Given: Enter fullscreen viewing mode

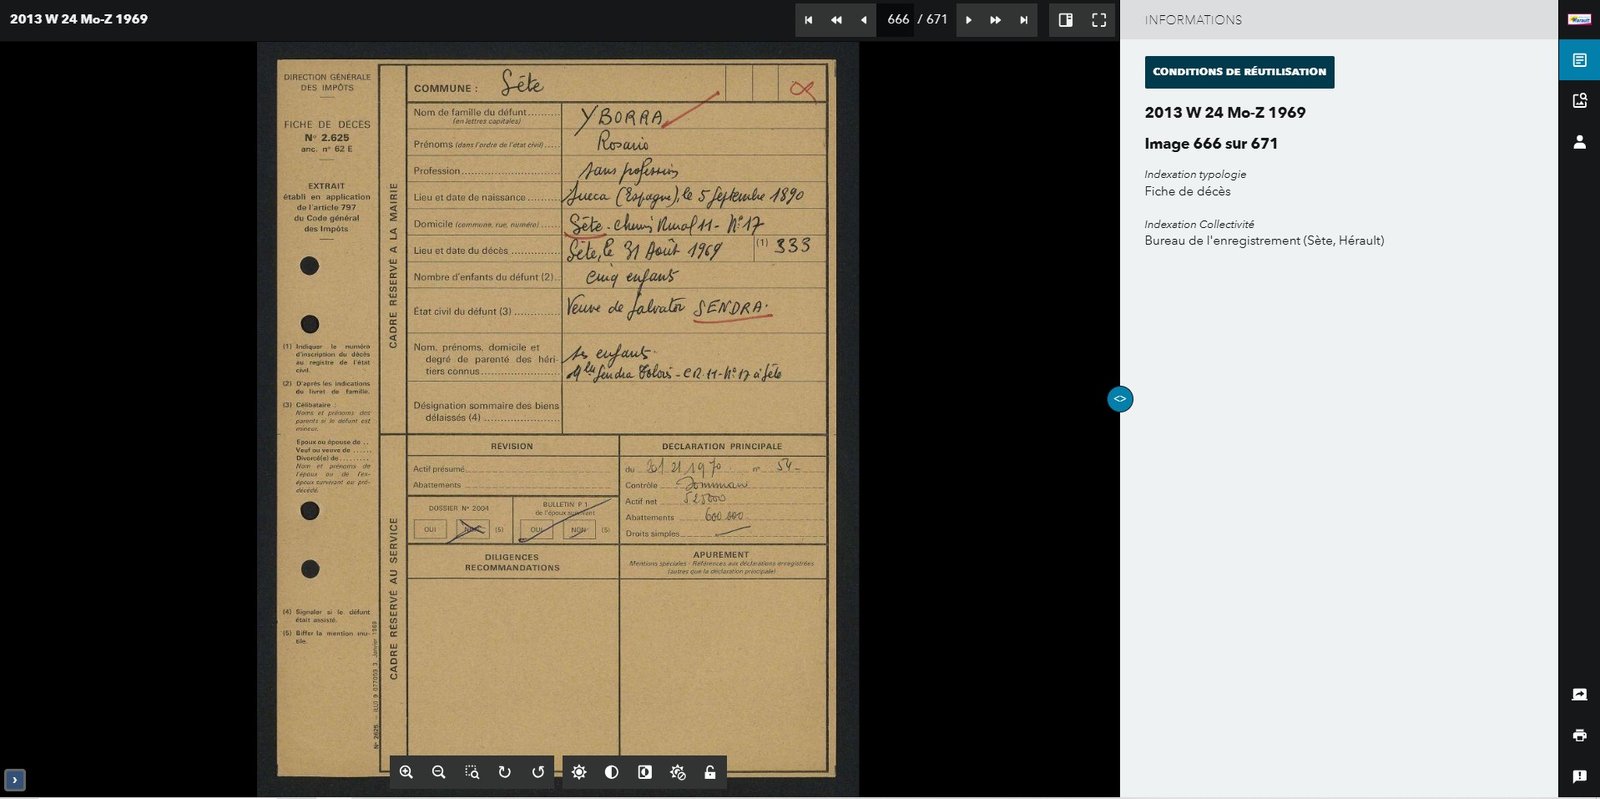Looking at the screenshot, I should point(1099,20).
